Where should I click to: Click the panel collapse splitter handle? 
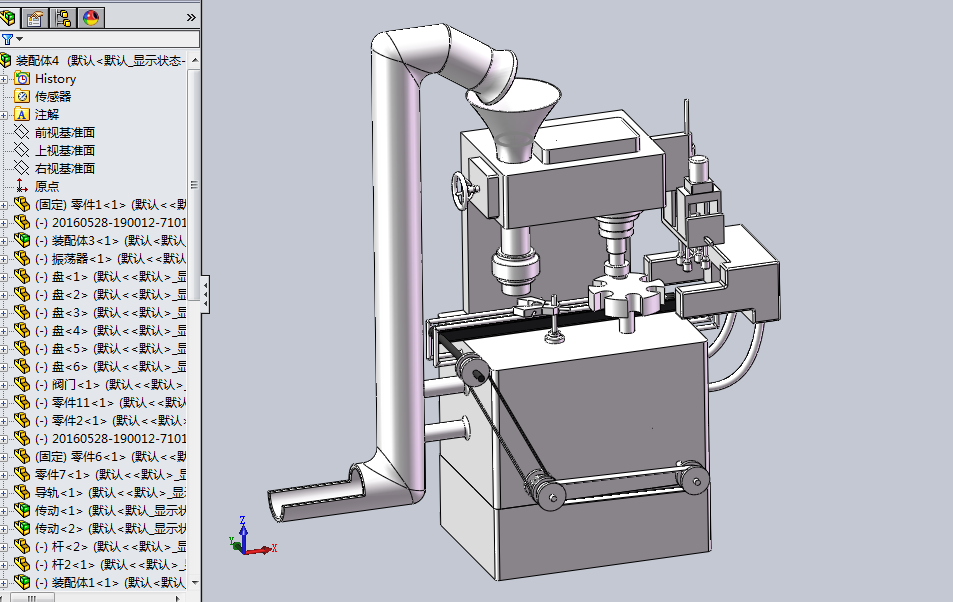[x=205, y=293]
